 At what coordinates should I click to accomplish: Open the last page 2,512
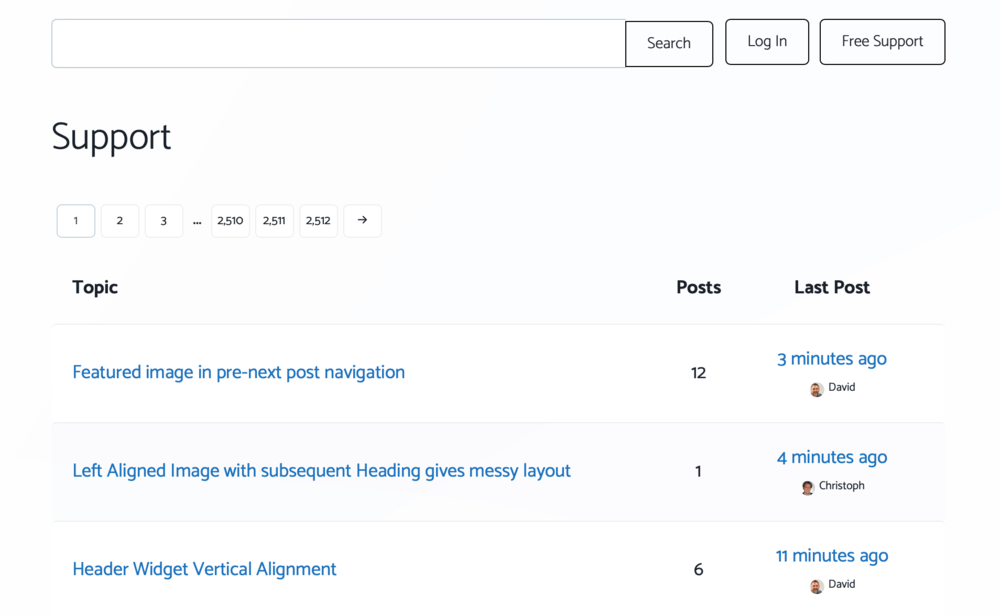(318, 220)
